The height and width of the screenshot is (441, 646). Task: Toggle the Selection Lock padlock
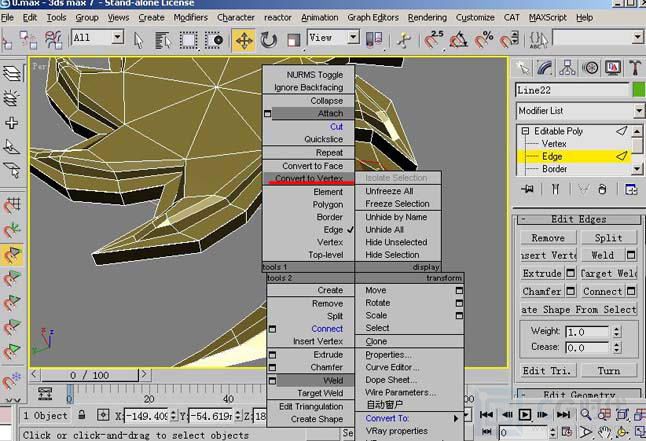82,415
